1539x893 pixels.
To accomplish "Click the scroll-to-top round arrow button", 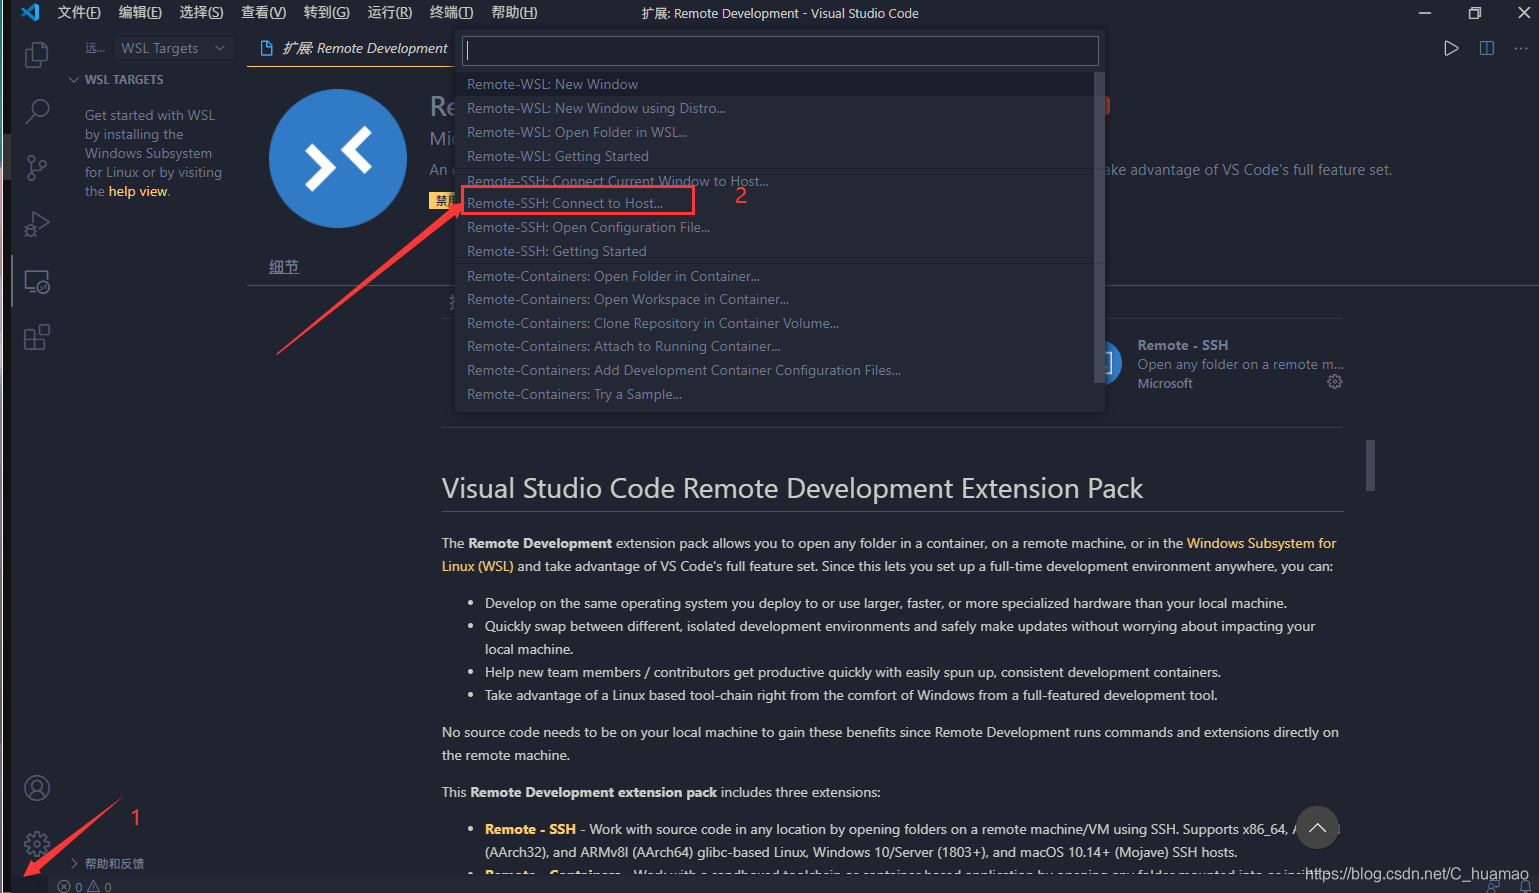I will (x=1317, y=827).
